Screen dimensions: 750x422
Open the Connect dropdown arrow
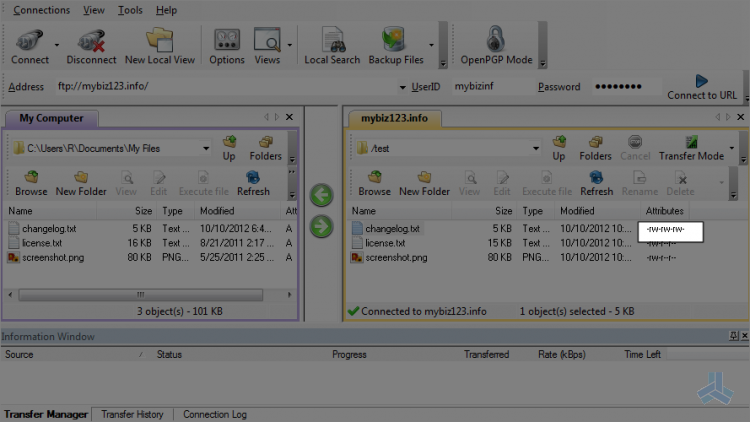(56, 45)
